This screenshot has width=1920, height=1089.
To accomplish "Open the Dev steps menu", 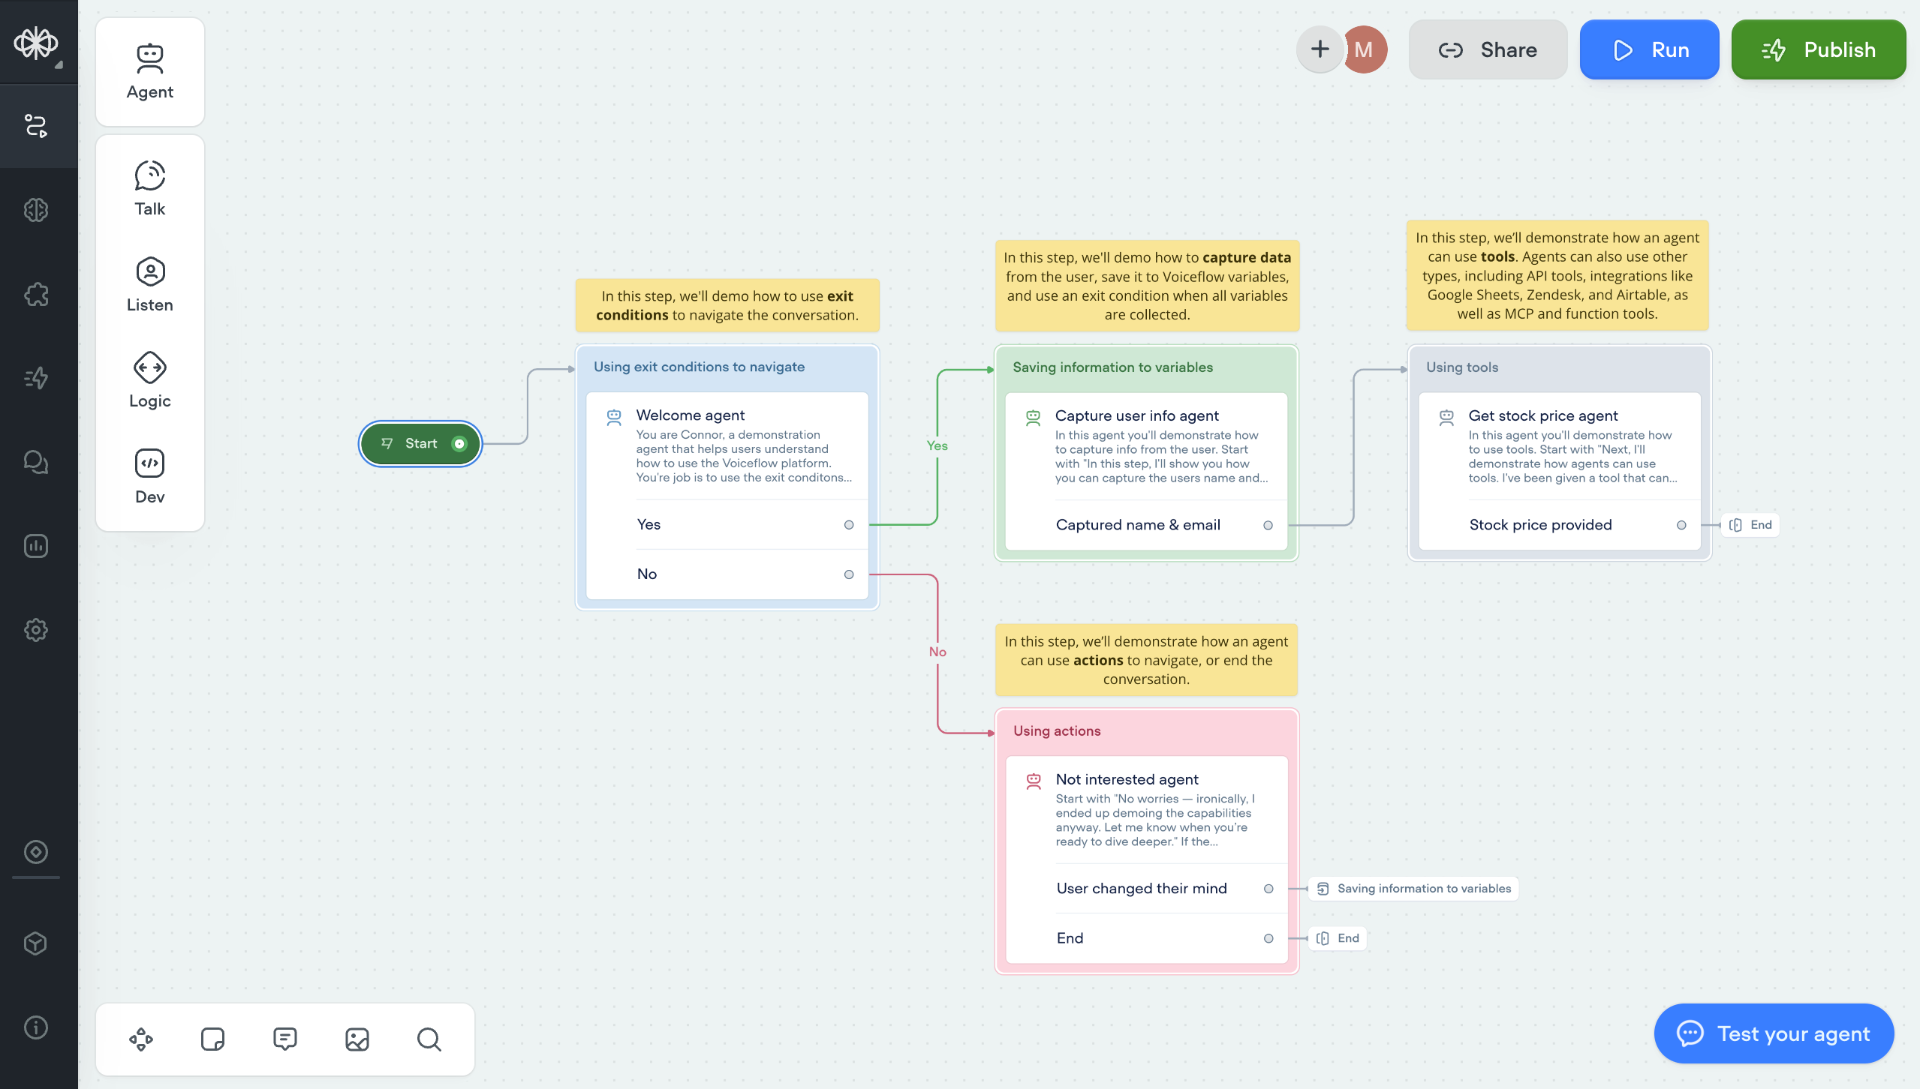I will [x=150, y=476].
